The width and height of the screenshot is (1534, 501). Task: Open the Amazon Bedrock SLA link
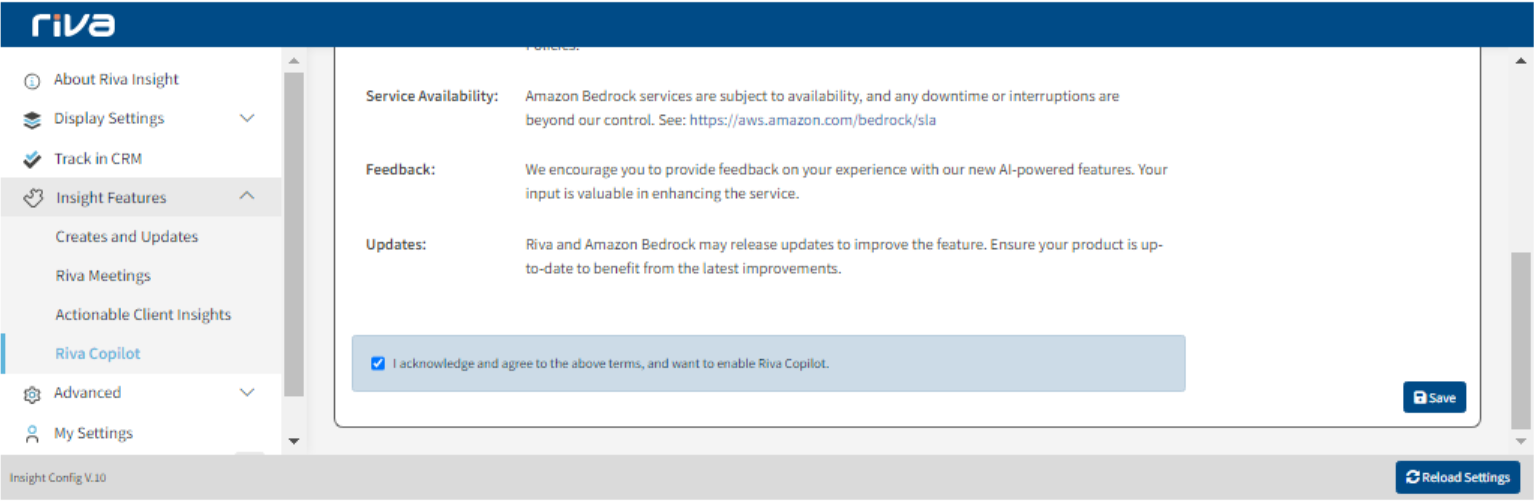click(x=812, y=120)
